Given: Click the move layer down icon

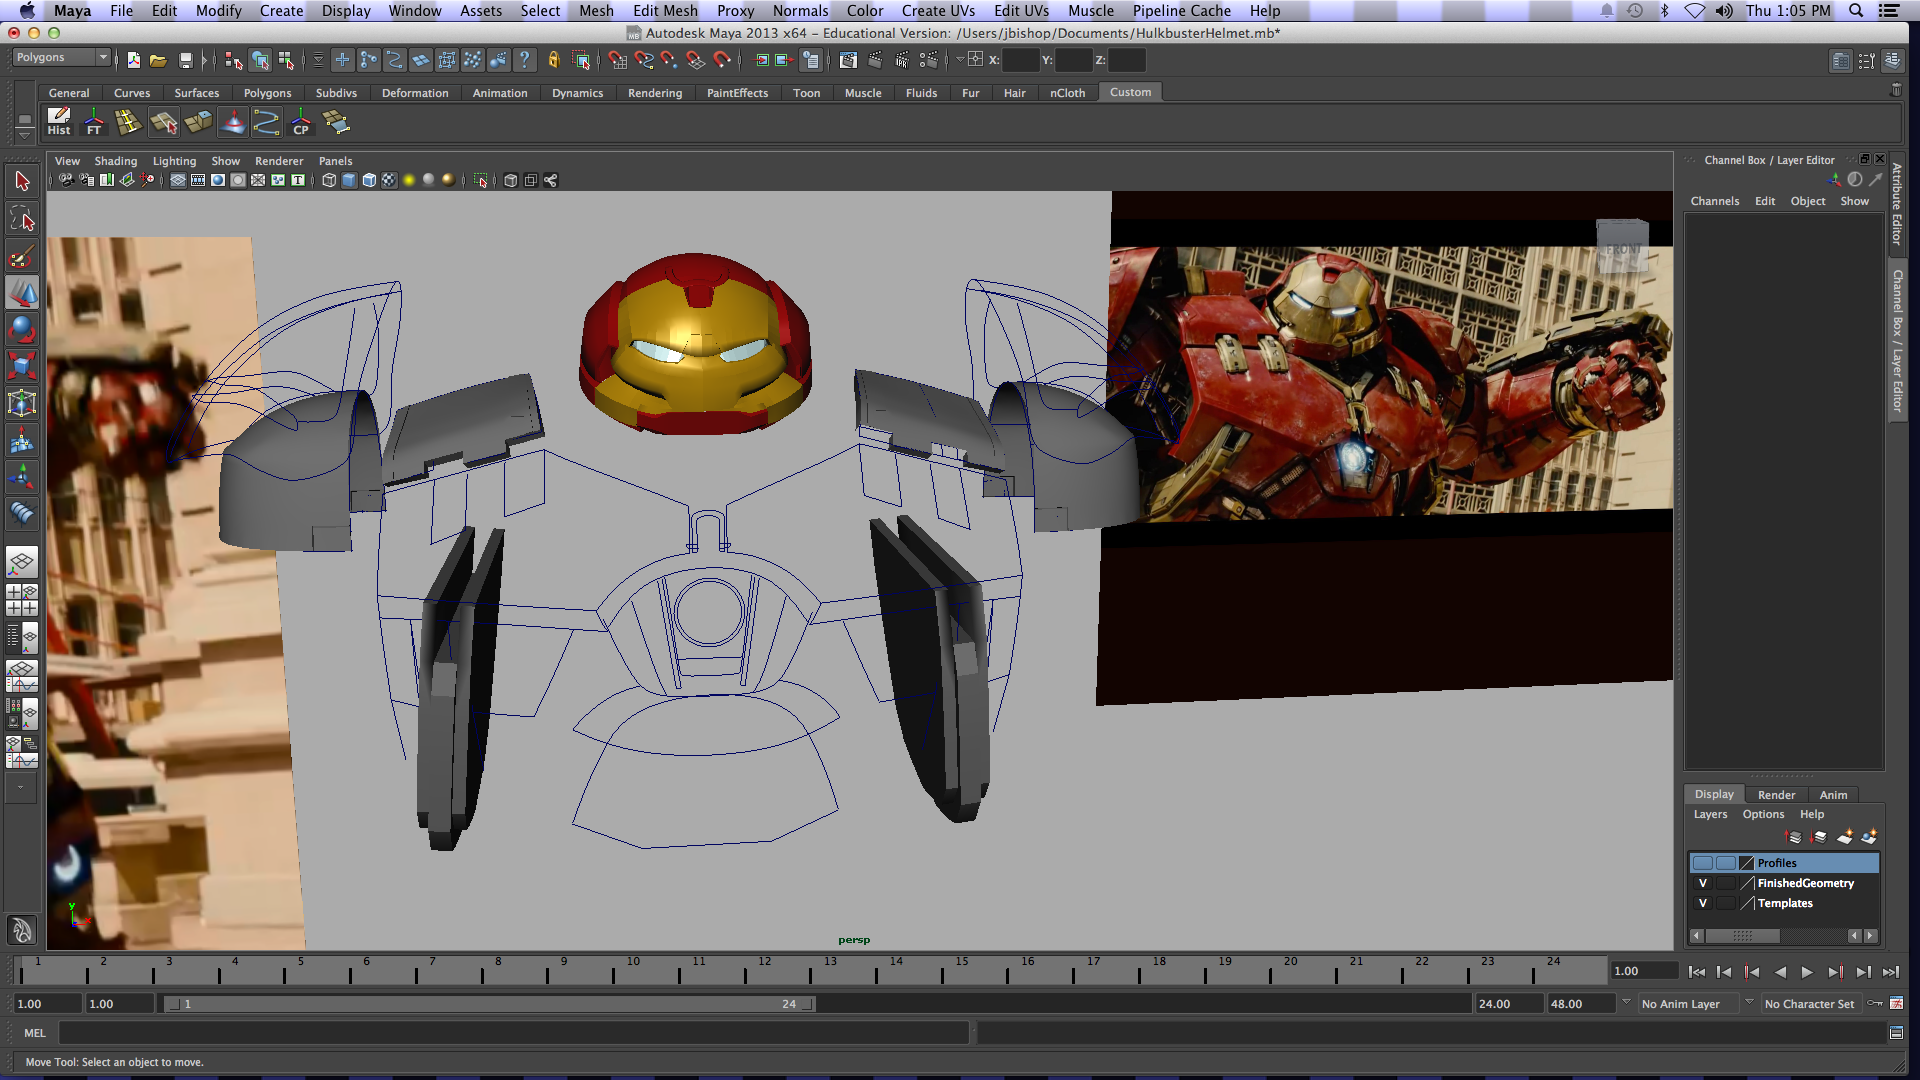Looking at the screenshot, I should click(x=1819, y=836).
